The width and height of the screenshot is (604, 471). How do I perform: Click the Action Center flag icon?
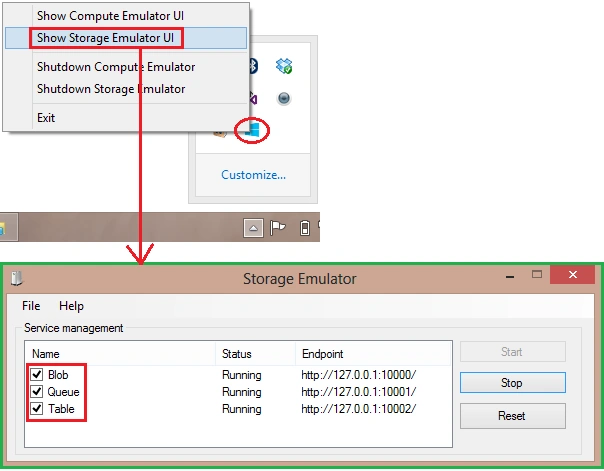(x=277, y=228)
